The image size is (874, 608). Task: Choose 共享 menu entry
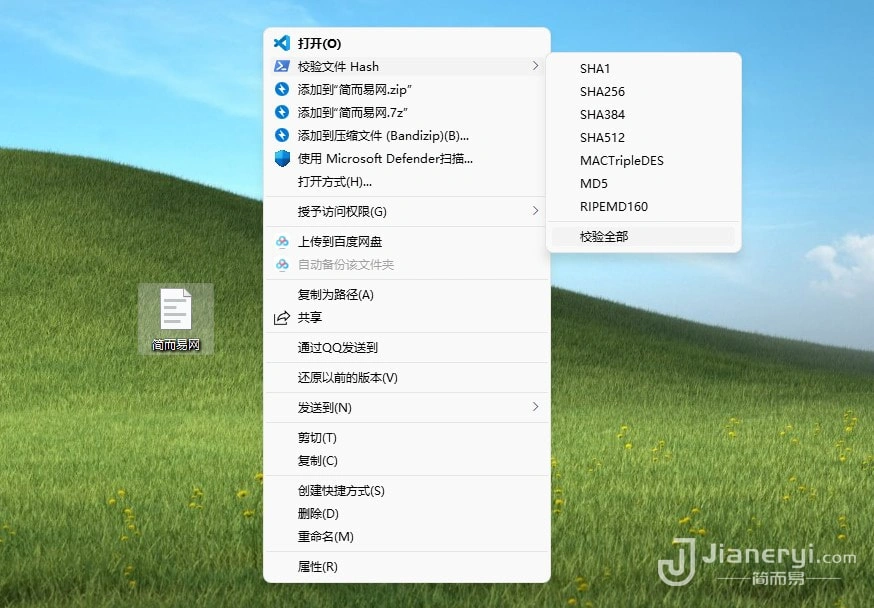(407, 318)
